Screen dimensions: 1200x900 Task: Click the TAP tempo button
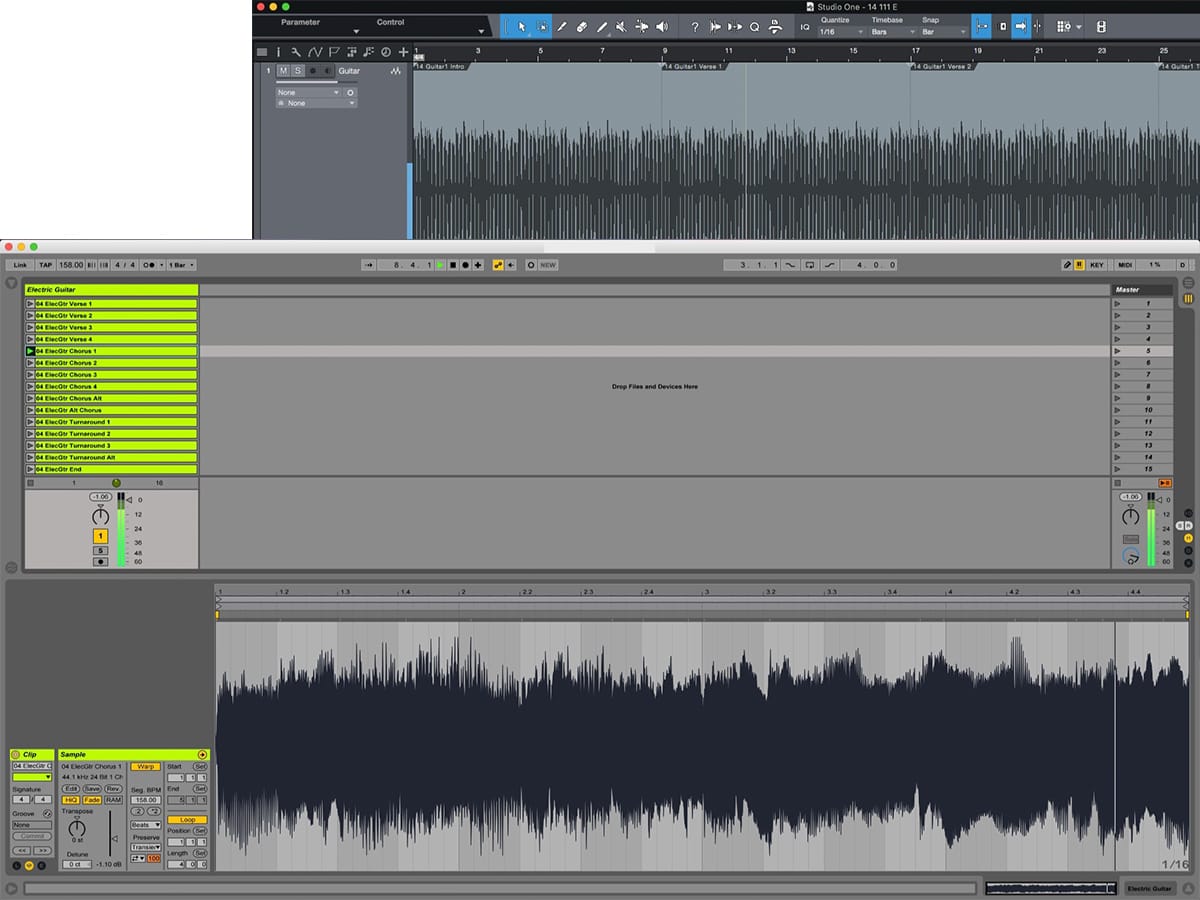click(x=46, y=265)
